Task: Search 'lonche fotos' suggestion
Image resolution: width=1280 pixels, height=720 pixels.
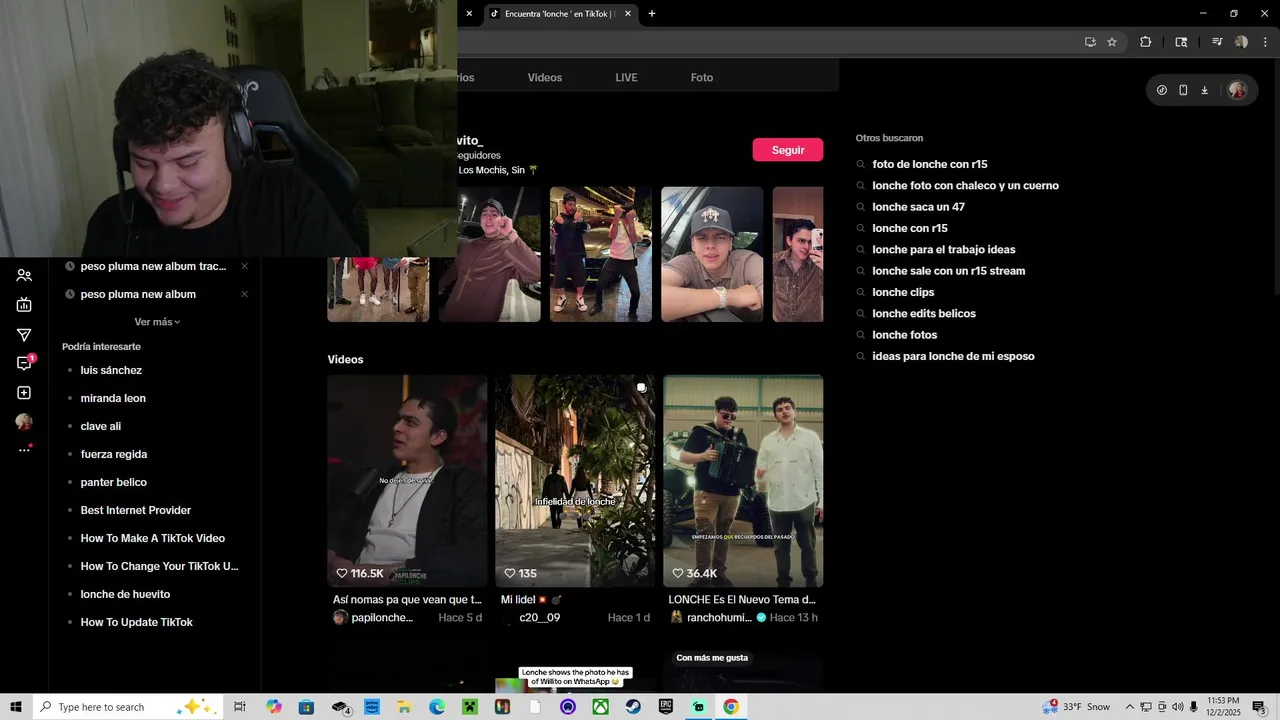Action: 905,335
